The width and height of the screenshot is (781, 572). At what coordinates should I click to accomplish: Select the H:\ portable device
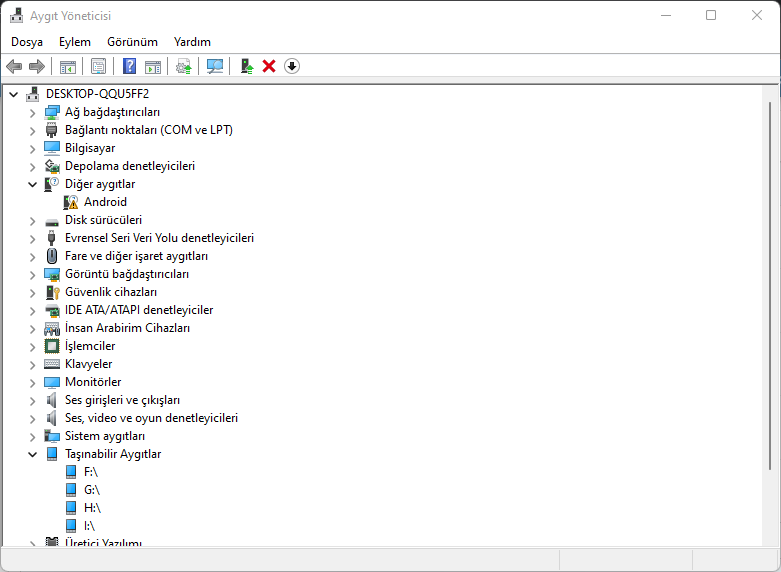(x=92, y=508)
